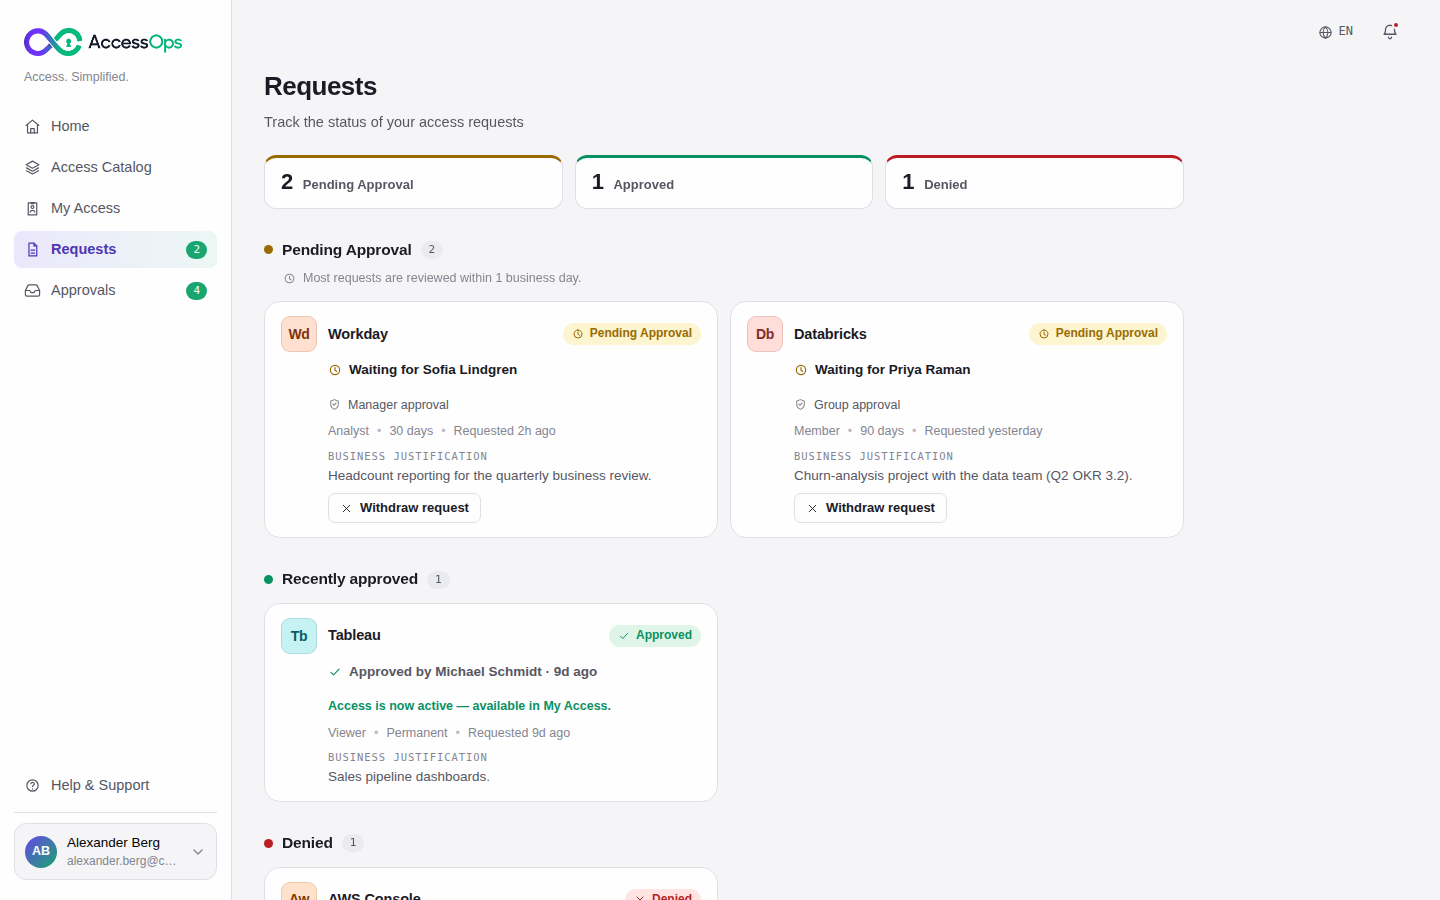Go to Access Catalog in sidebar

click(x=115, y=167)
